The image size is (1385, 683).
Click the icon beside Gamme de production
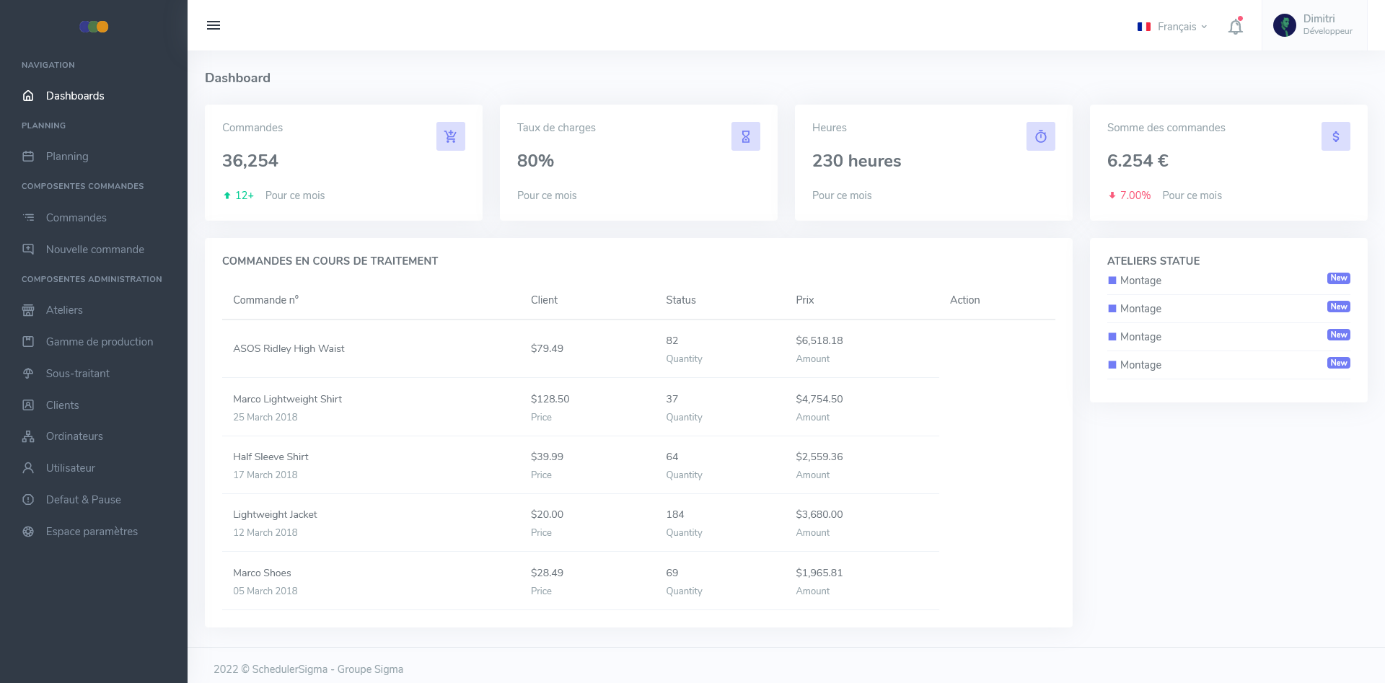pos(28,342)
